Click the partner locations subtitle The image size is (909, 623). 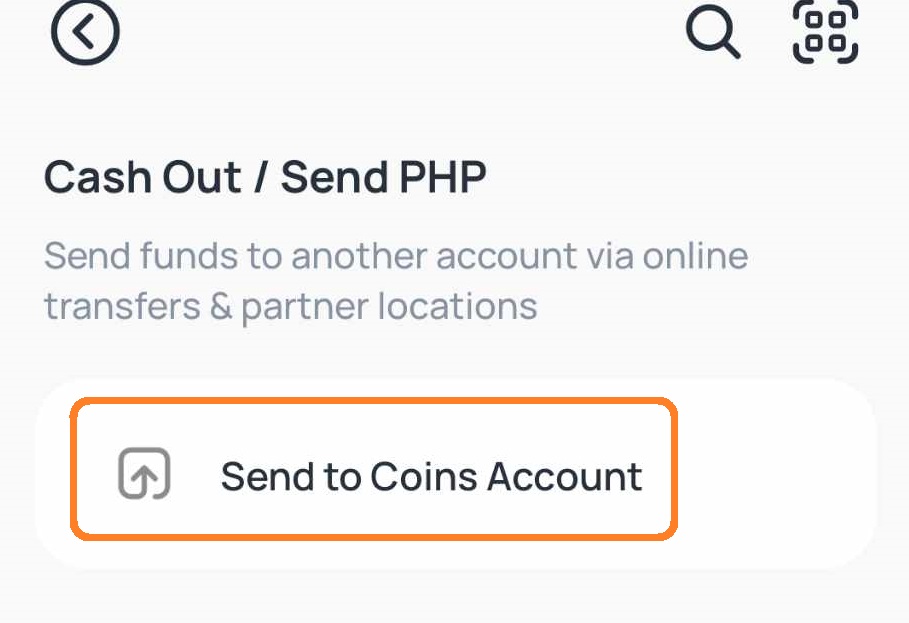[x=290, y=307]
